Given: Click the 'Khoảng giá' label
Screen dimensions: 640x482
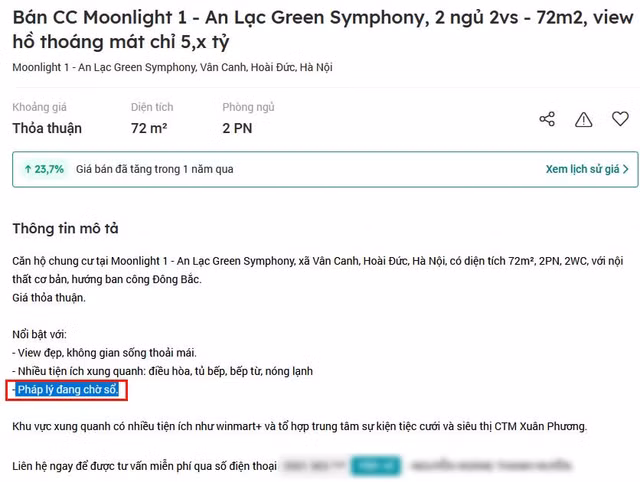Looking at the screenshot, I should point(41,107).
